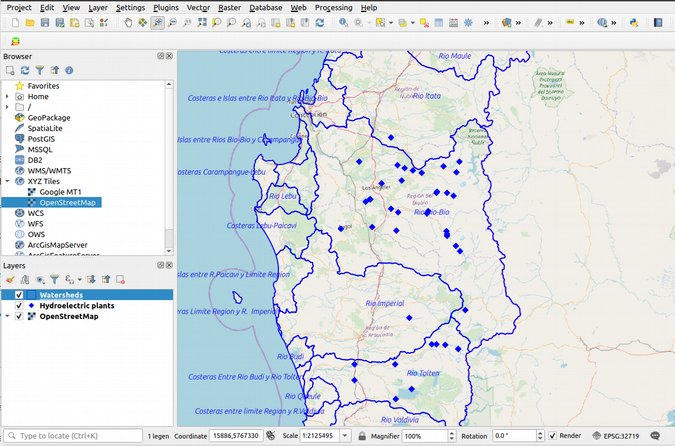Refresh the Browser panel
Image resolution: width=675 pixels, height=446 pixels.
click(25, 71)
